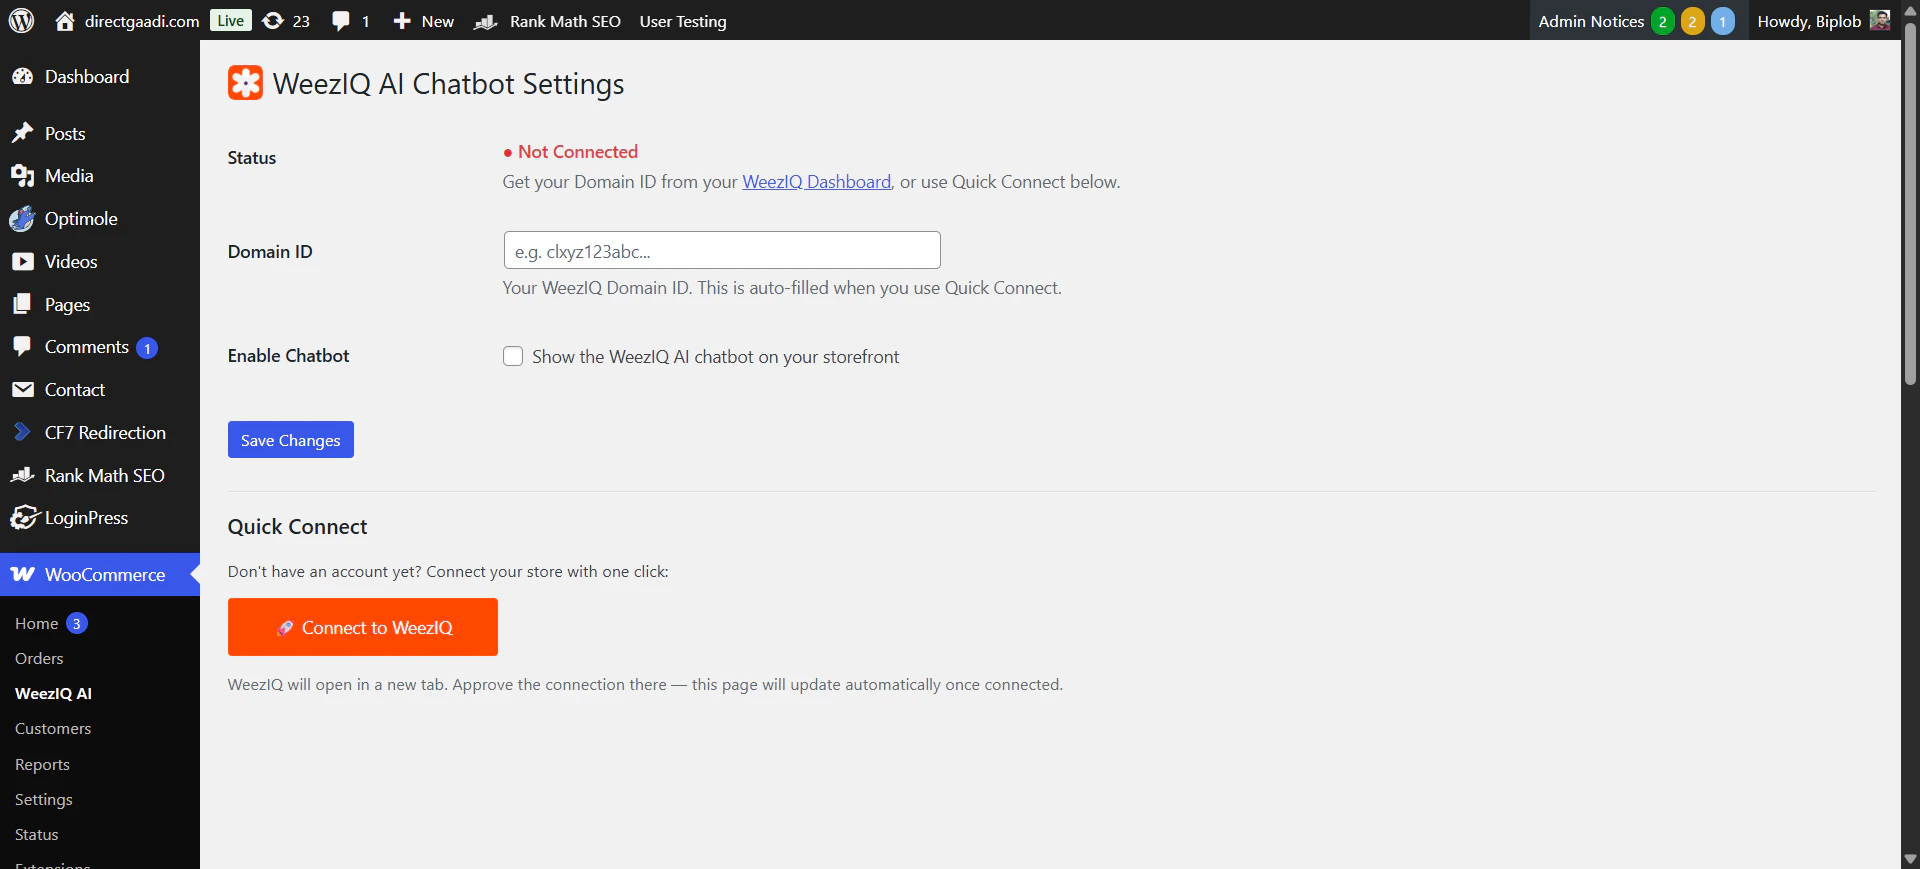Click the Domain ID input field
Image resolution: width=1920 pixels, height=869 pixels.
[x=722, y=250]
